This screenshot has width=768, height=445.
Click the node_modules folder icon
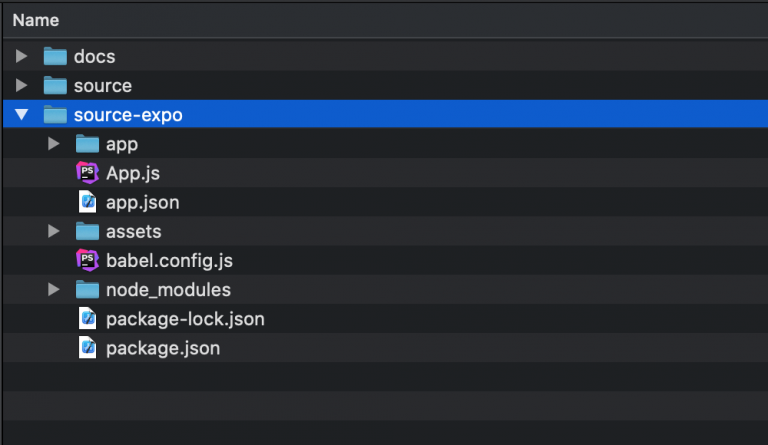tap(88, 290)
